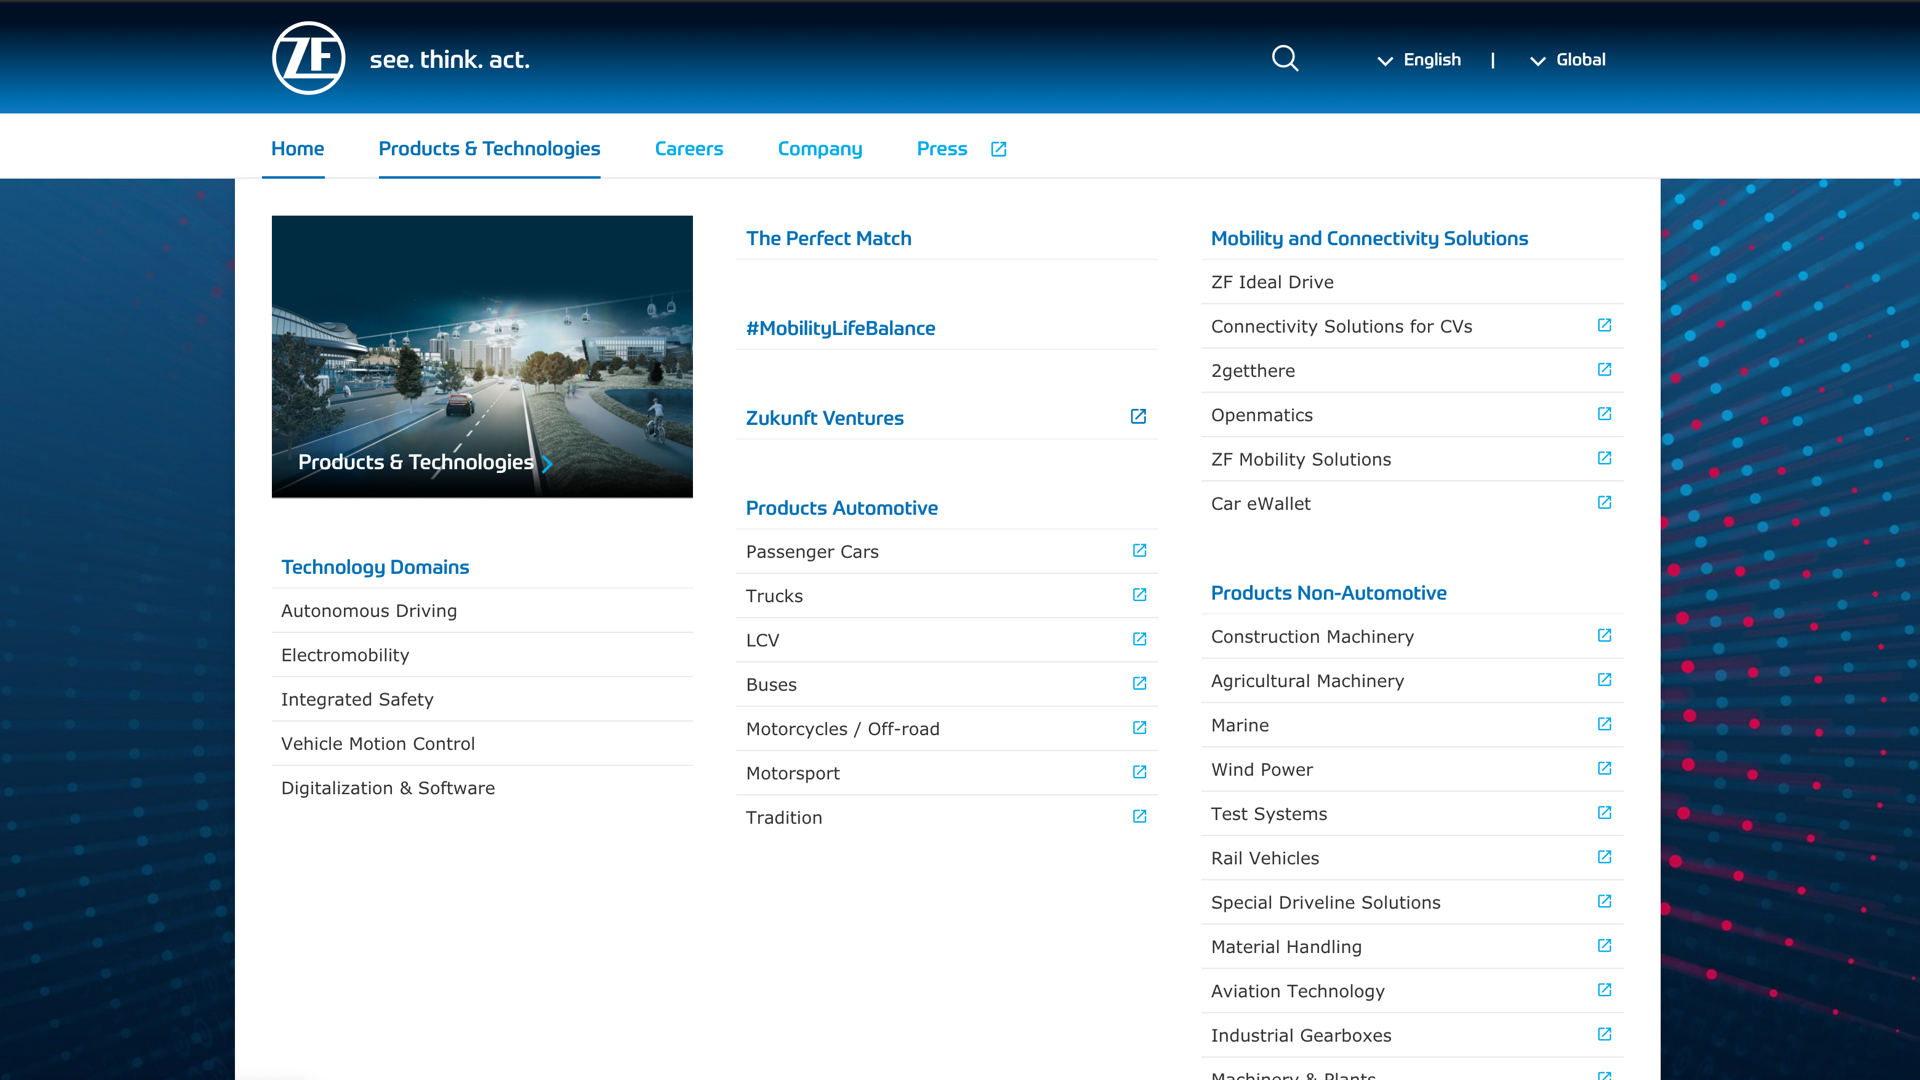
Task: Open the Zukunft Ventures link
Action: [825, 418]
